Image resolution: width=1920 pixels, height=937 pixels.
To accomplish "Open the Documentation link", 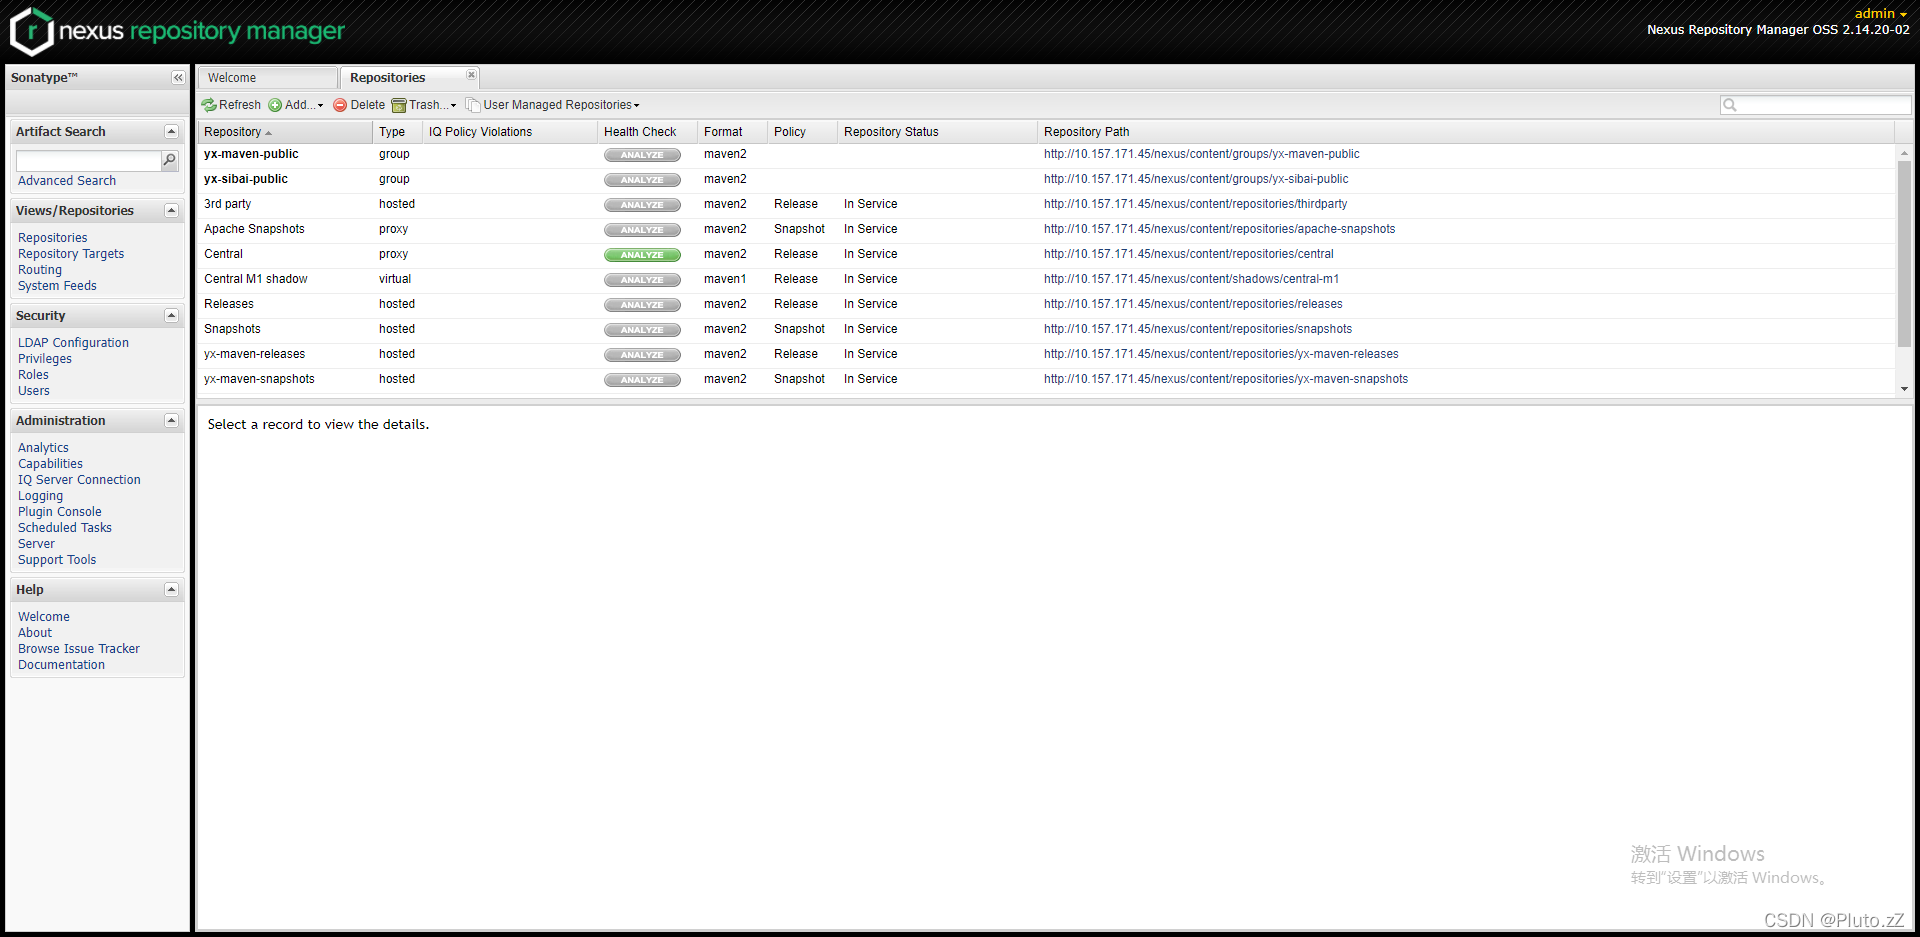I will pyautogui.click(x=61, y=665).
